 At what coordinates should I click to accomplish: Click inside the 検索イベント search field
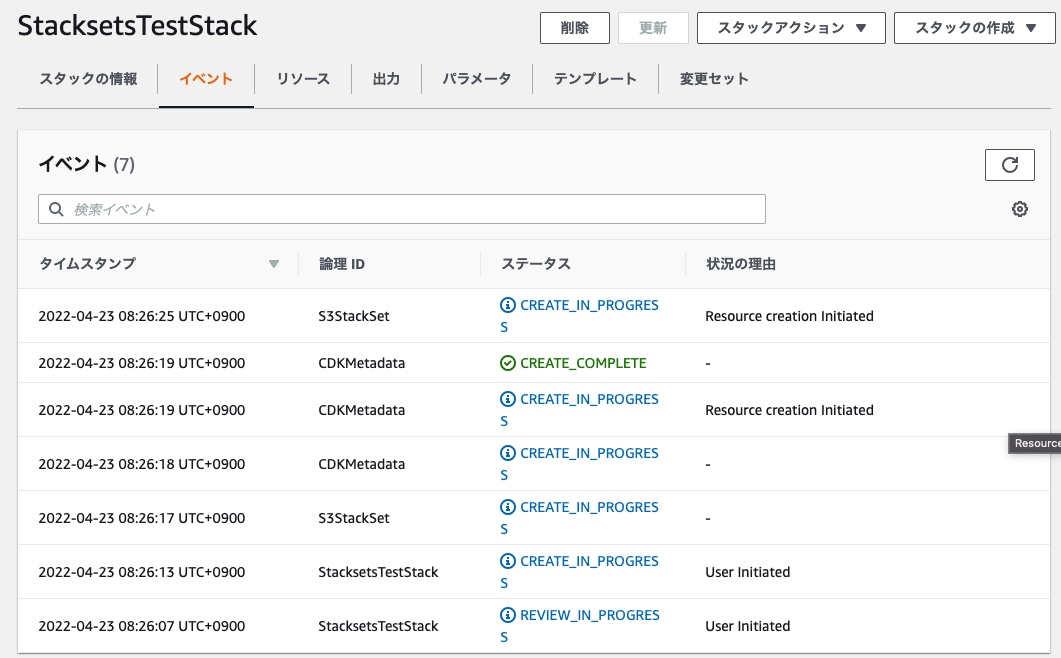(400, 208)
